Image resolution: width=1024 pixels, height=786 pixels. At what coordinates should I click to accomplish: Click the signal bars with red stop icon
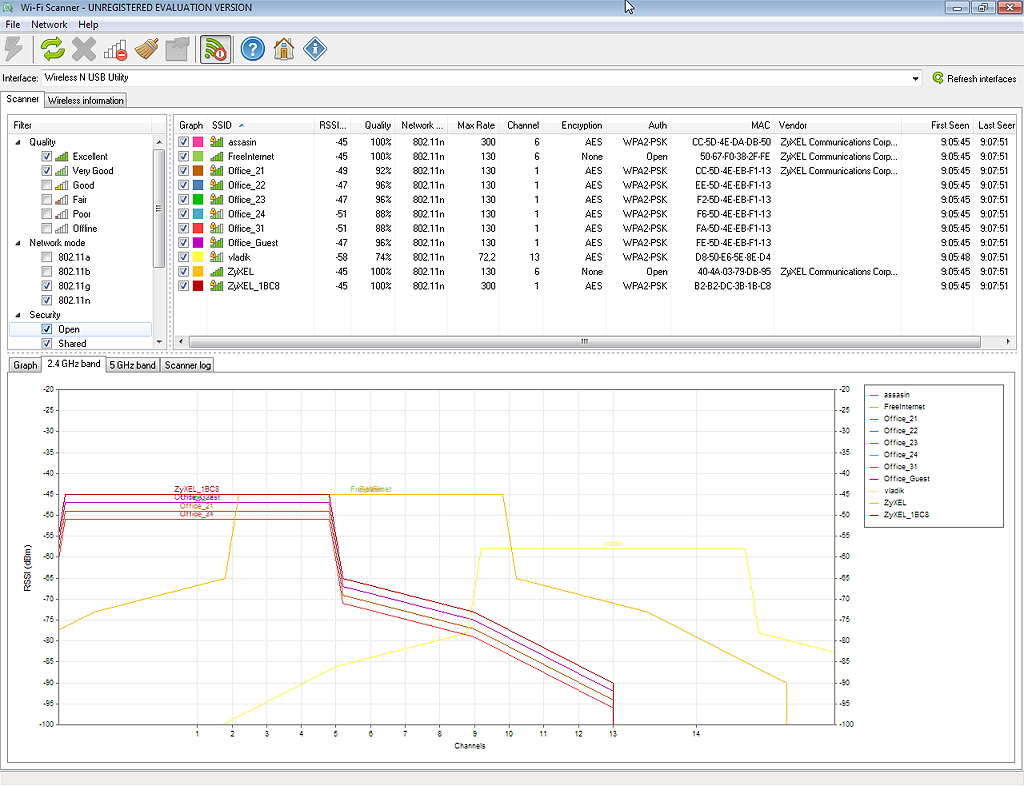click(x=115, y=48)
